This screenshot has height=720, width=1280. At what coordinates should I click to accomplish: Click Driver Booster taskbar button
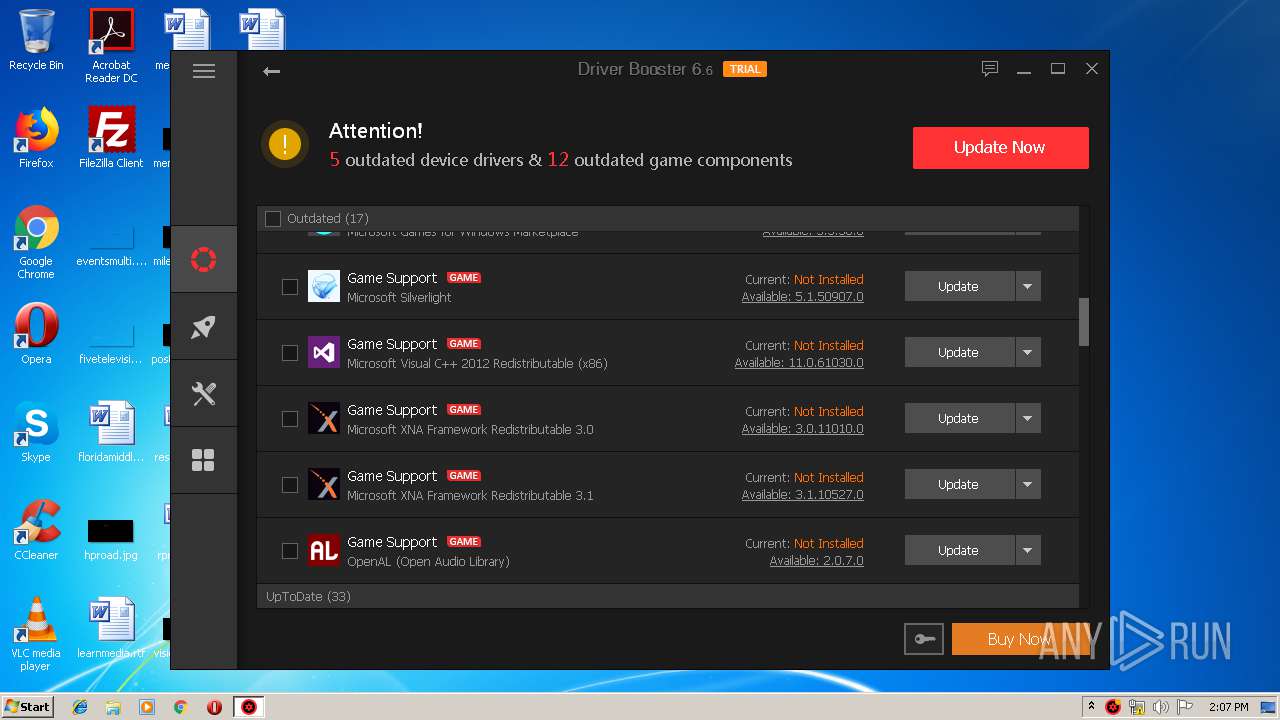[x=248, y=707]
